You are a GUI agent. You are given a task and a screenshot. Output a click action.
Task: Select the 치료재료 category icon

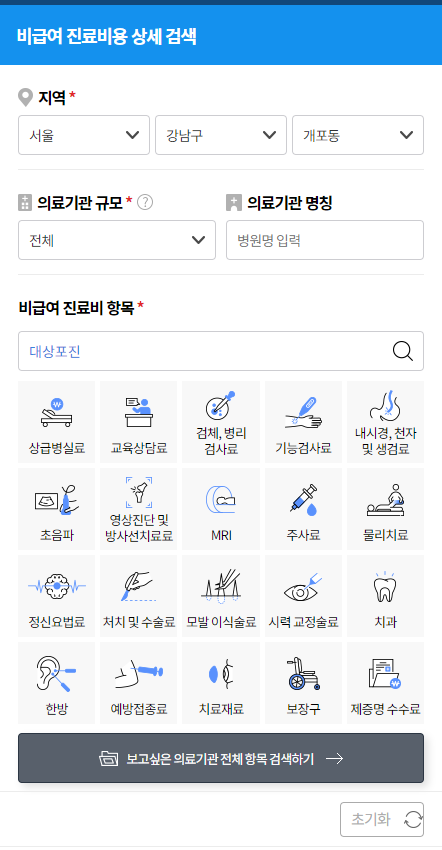tap(221, 682)
